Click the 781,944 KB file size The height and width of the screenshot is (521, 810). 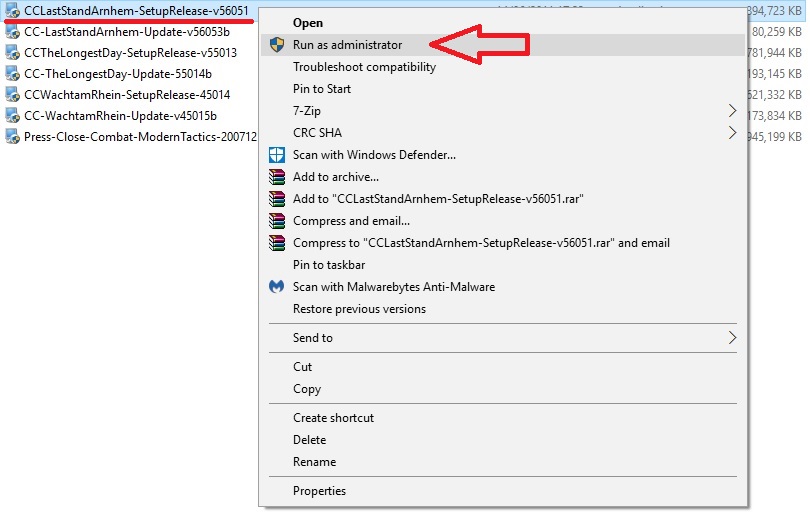click(774, 53)
